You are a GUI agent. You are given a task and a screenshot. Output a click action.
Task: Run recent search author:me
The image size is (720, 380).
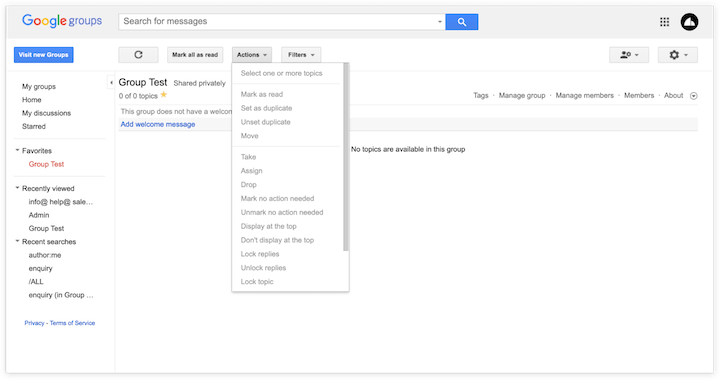pos(45,255)
